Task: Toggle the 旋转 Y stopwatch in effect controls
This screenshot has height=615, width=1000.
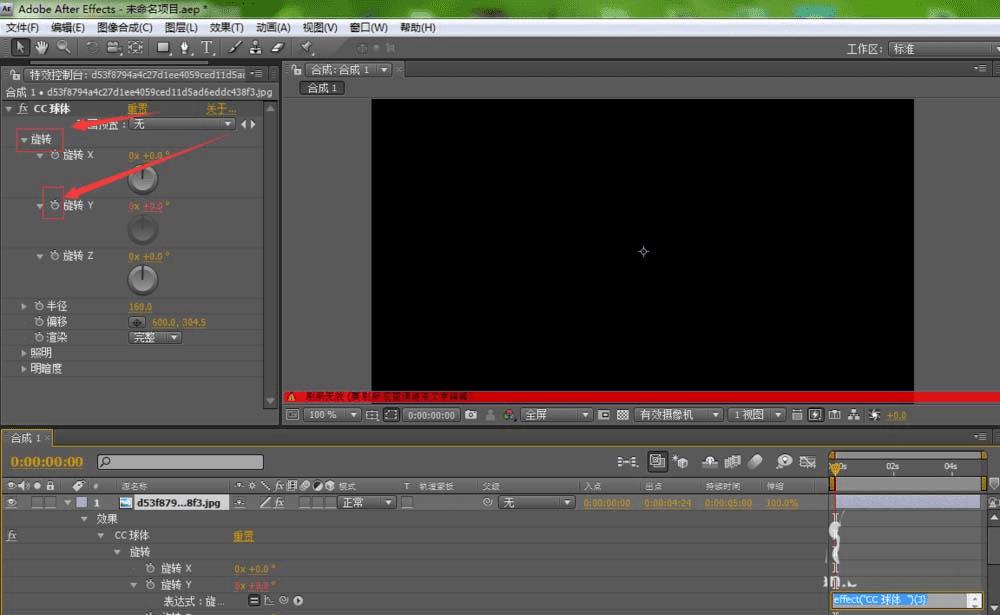Action: [x=55, y=206]
